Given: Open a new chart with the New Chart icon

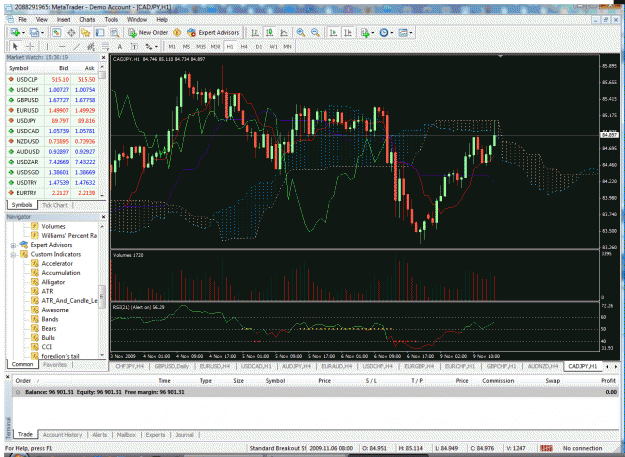Looking at the screenshot, I should (x=16, y=33).
